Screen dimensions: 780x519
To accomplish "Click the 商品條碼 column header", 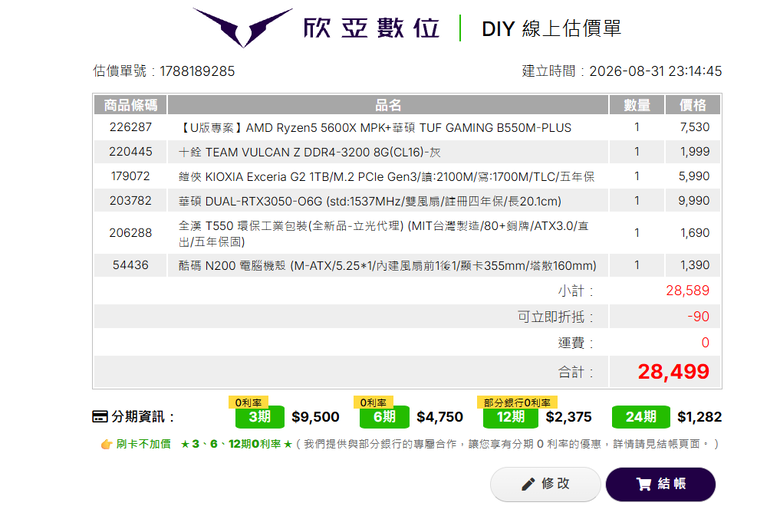I will [130, 105].
